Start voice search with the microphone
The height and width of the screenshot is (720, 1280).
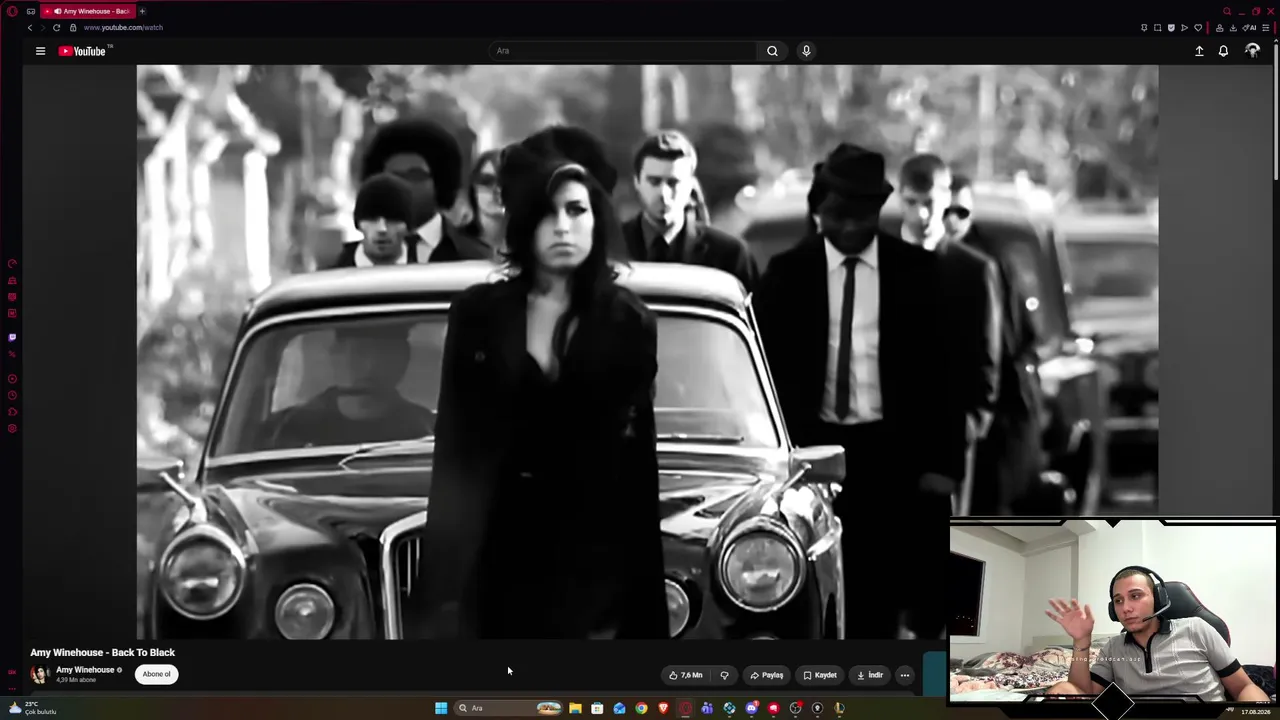point(806,51)
